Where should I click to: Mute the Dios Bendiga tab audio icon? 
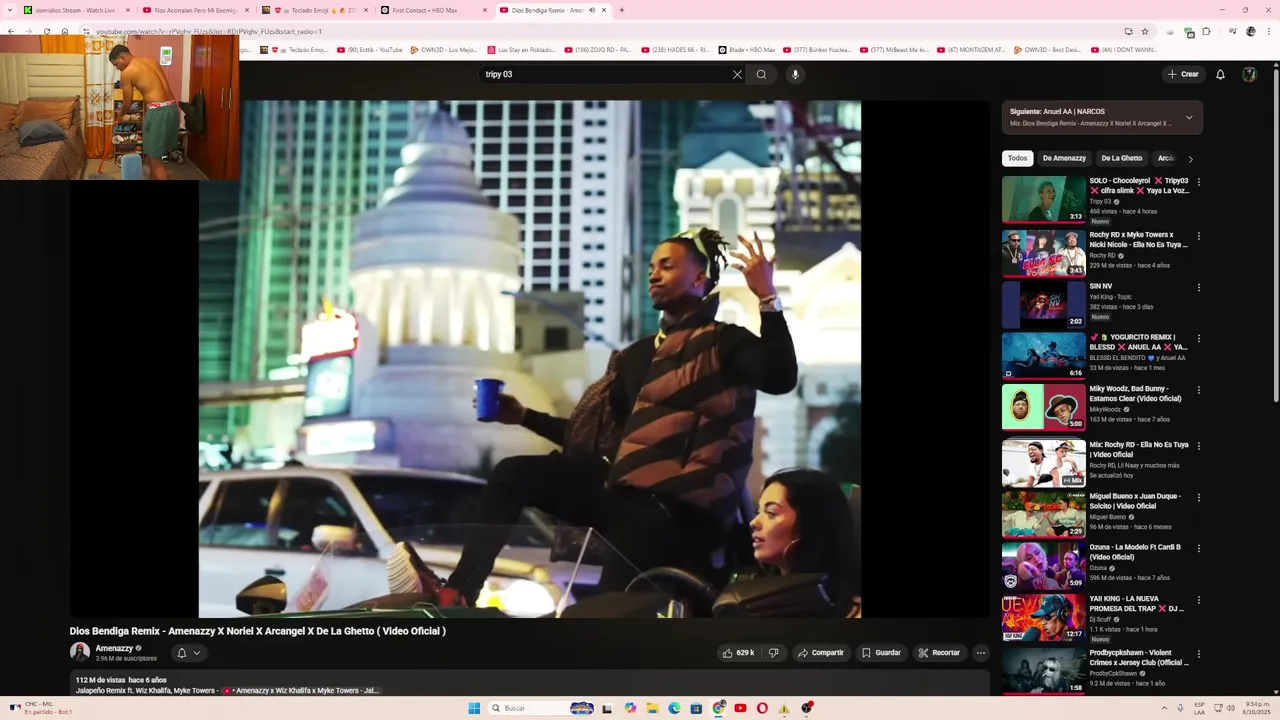point(592,10)
